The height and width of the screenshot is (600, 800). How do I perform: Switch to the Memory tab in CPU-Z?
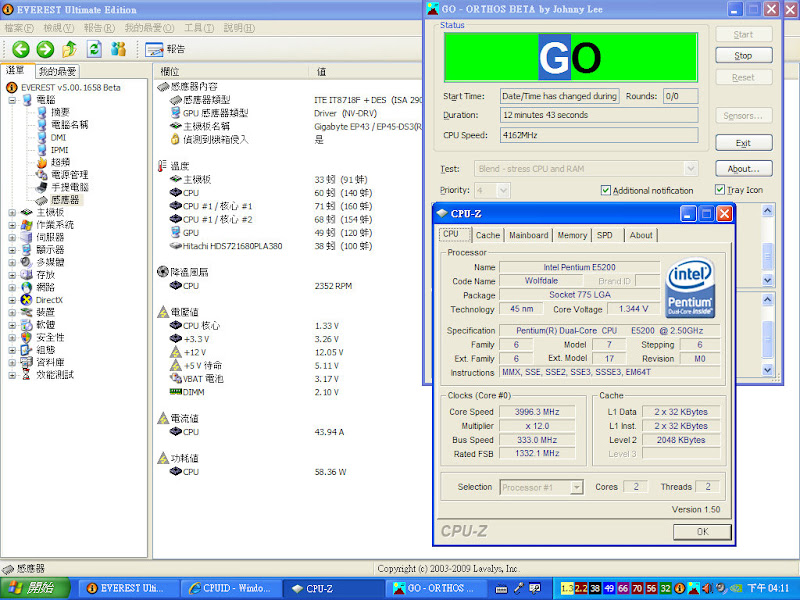[572, 235]
